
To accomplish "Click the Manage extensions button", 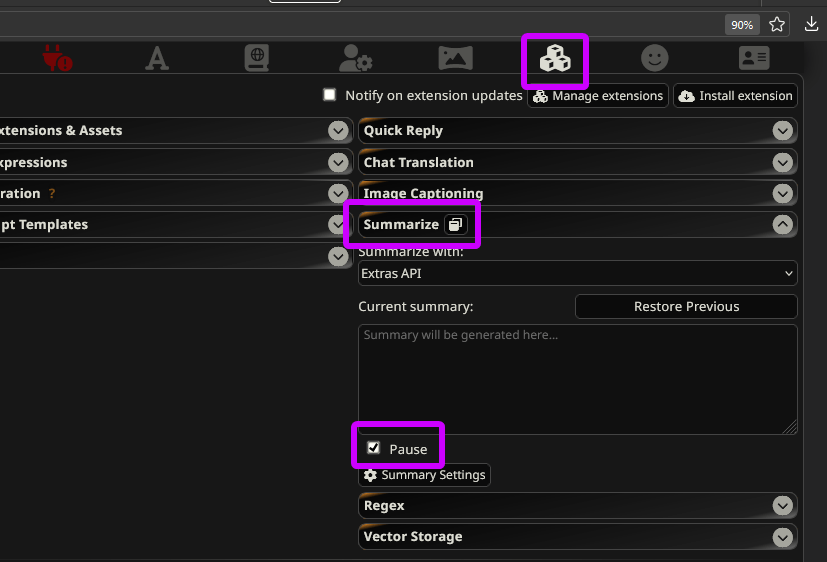I will pos(598,96).
